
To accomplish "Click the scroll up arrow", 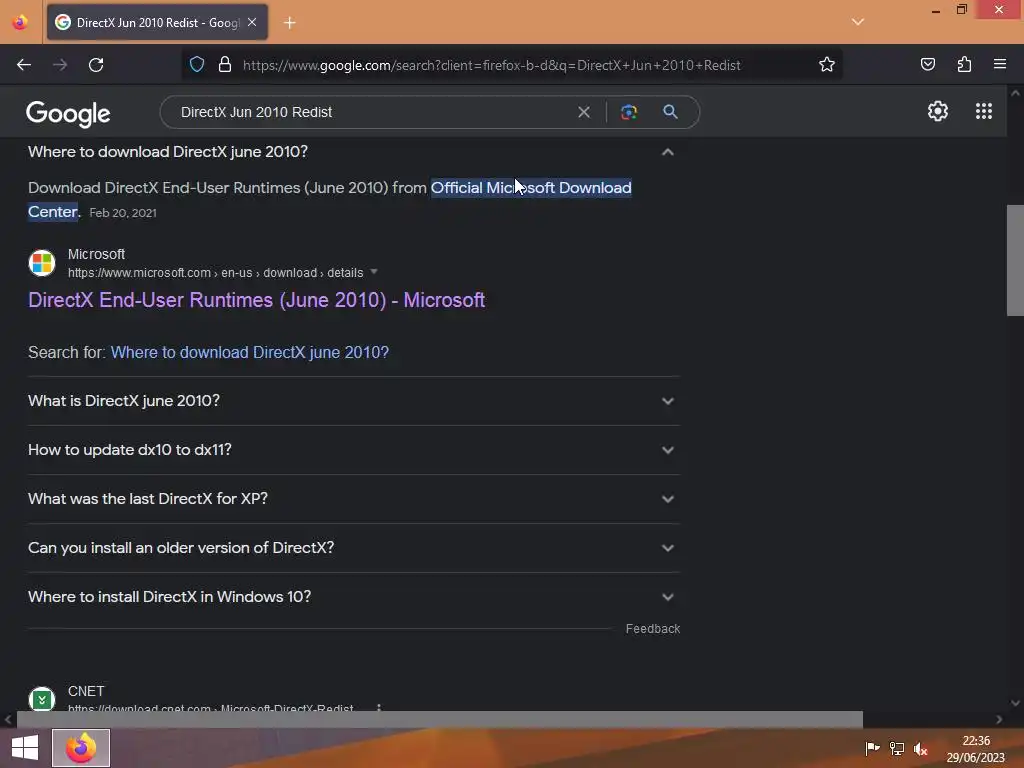I will (x=1015, y=93).
